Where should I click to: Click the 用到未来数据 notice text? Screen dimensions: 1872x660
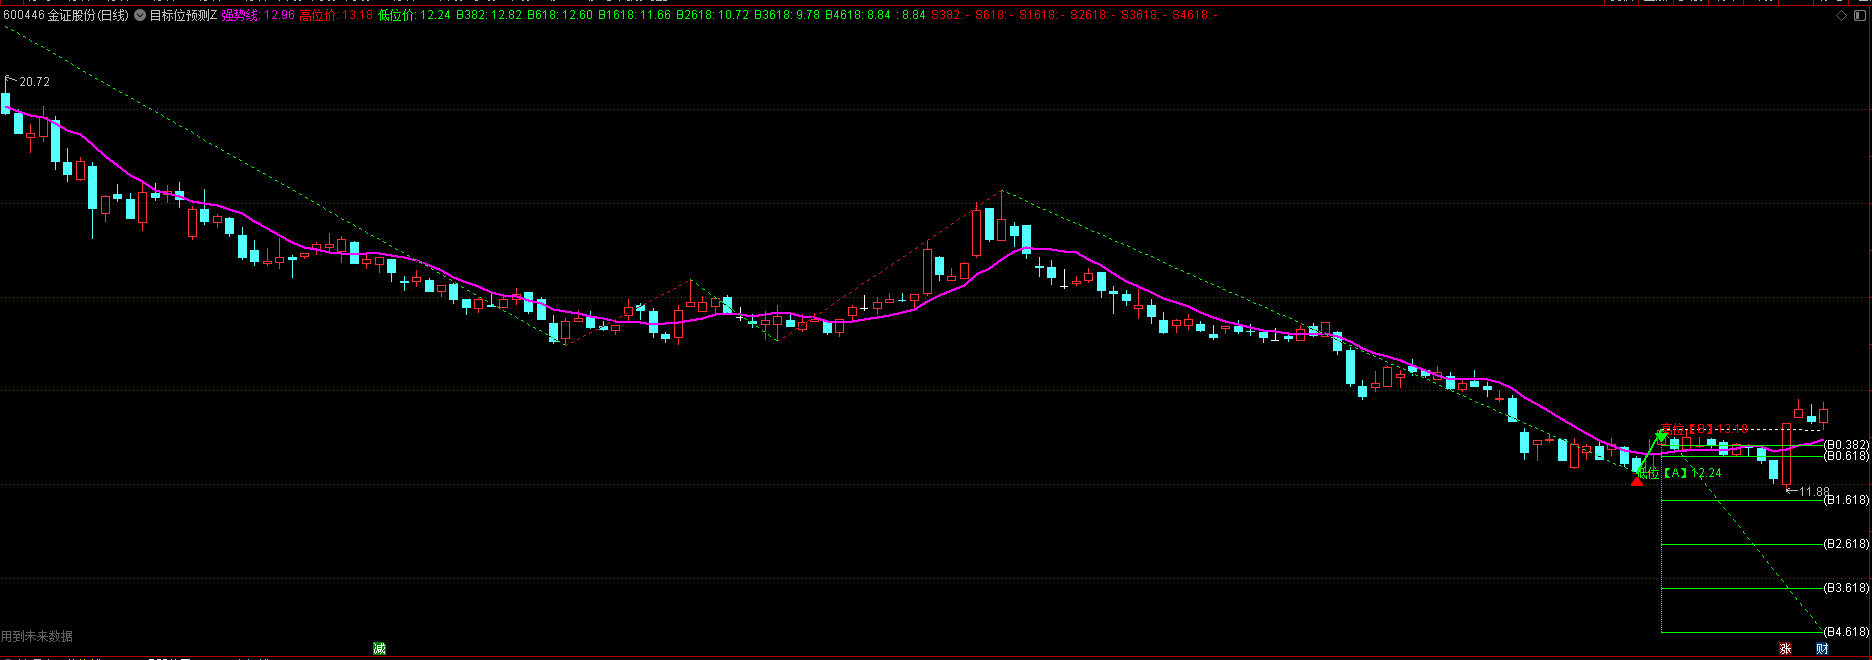pyautogui.click(x=37, y=636)
